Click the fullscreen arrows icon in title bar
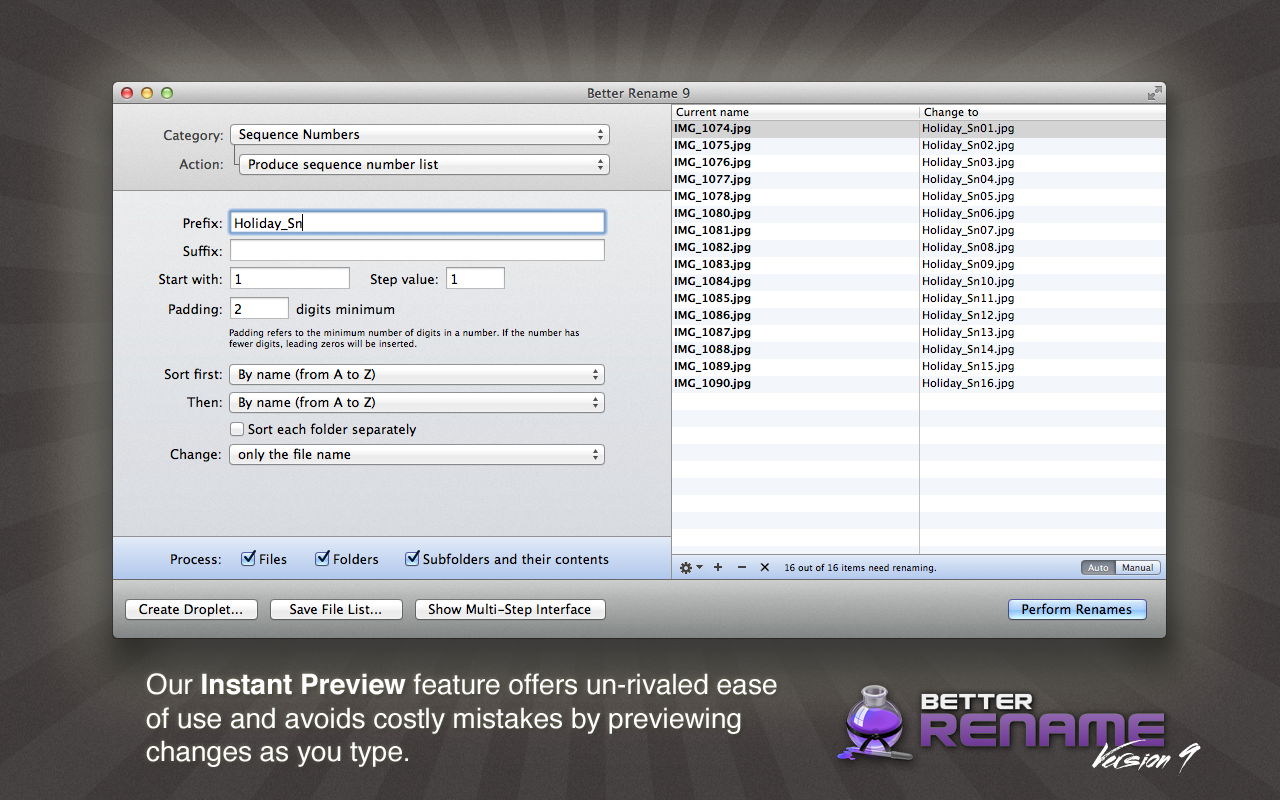 pyautogui.click(x=1154, y=93)
